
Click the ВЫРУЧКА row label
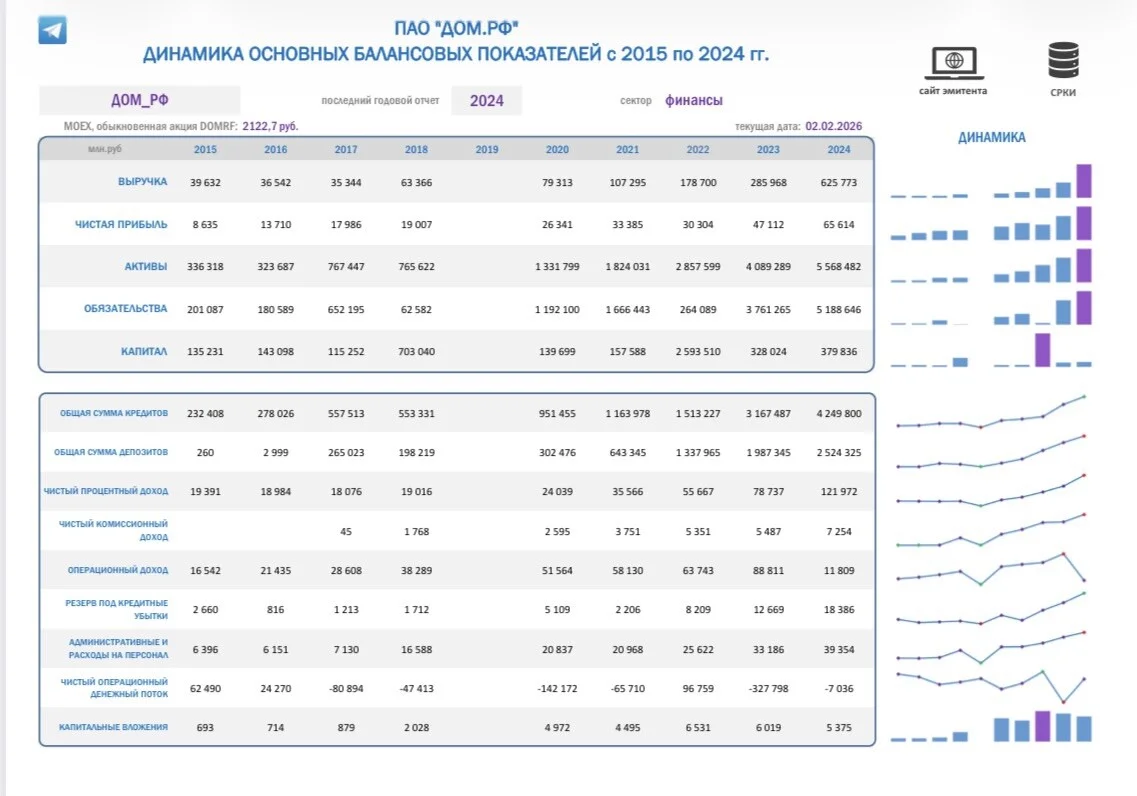(143, 181)
